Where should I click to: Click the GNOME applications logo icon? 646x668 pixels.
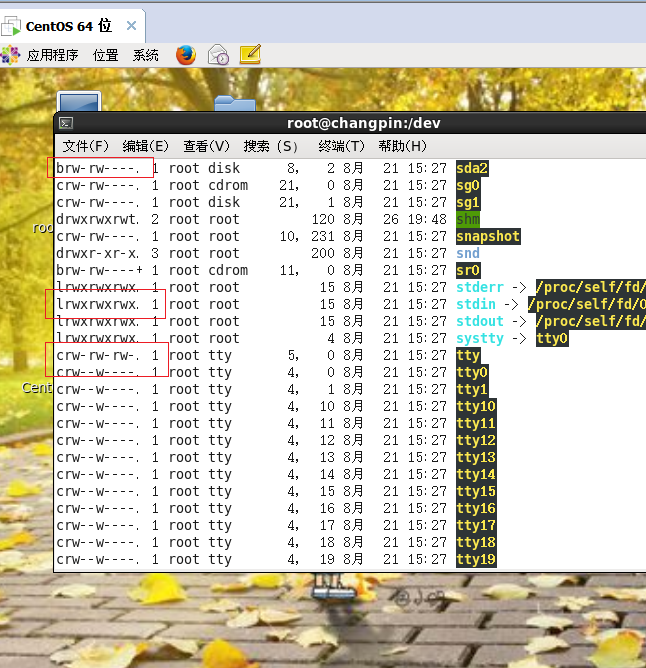coord(10,55)
